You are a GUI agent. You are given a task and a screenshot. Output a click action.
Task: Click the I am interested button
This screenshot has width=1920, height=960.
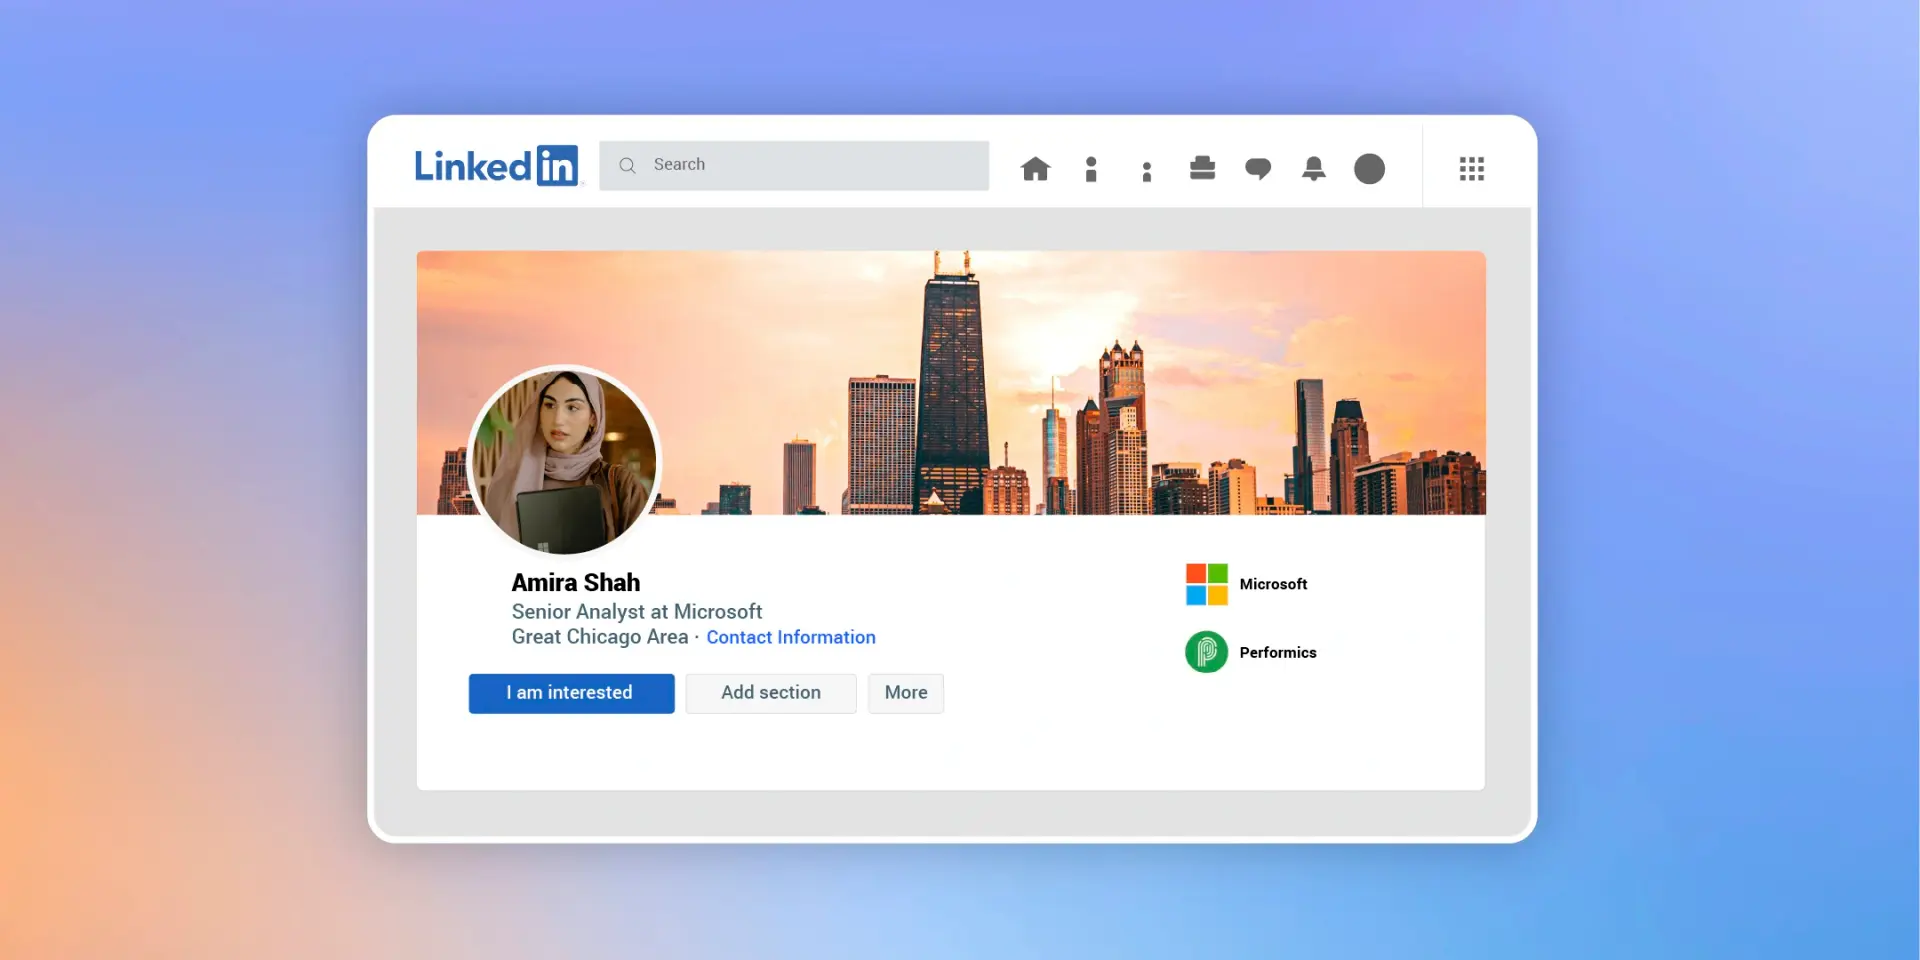tap(570, 693)
